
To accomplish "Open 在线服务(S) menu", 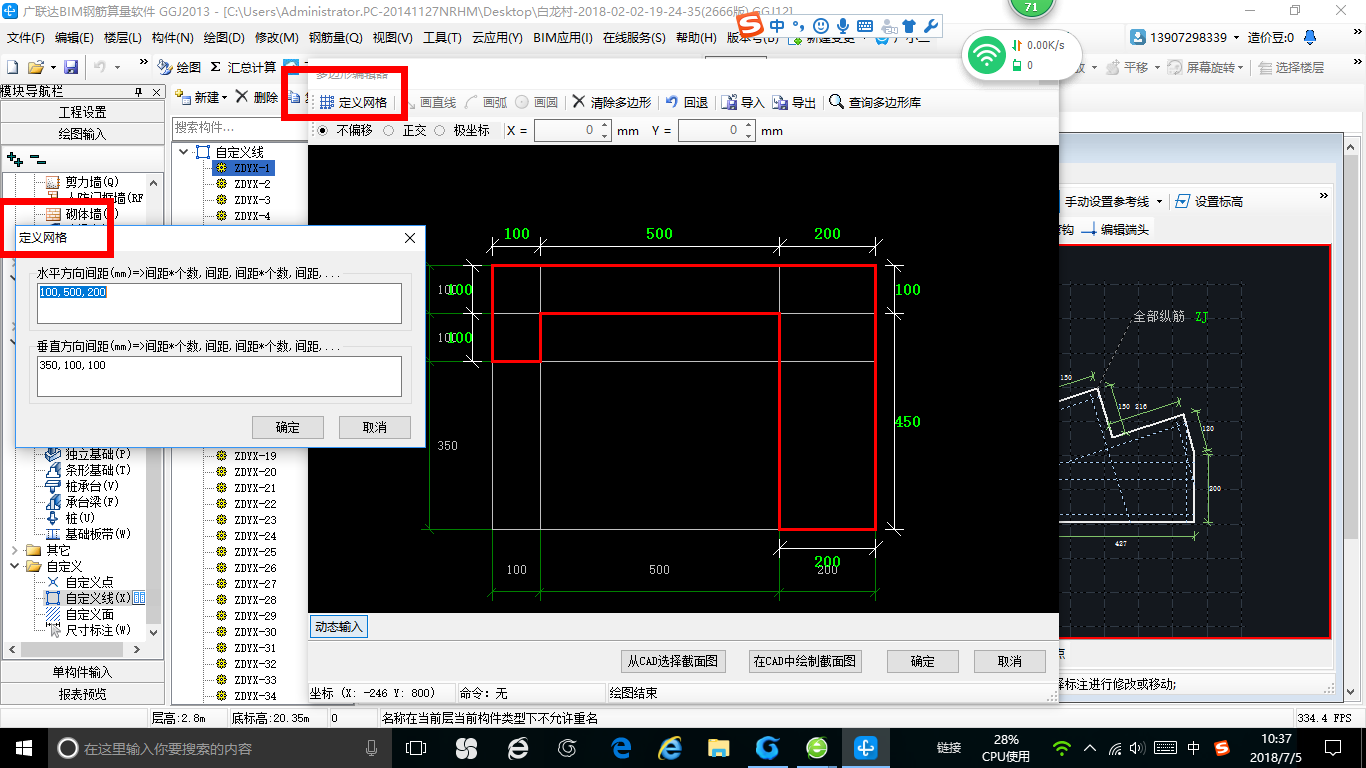I will point(634,38).
